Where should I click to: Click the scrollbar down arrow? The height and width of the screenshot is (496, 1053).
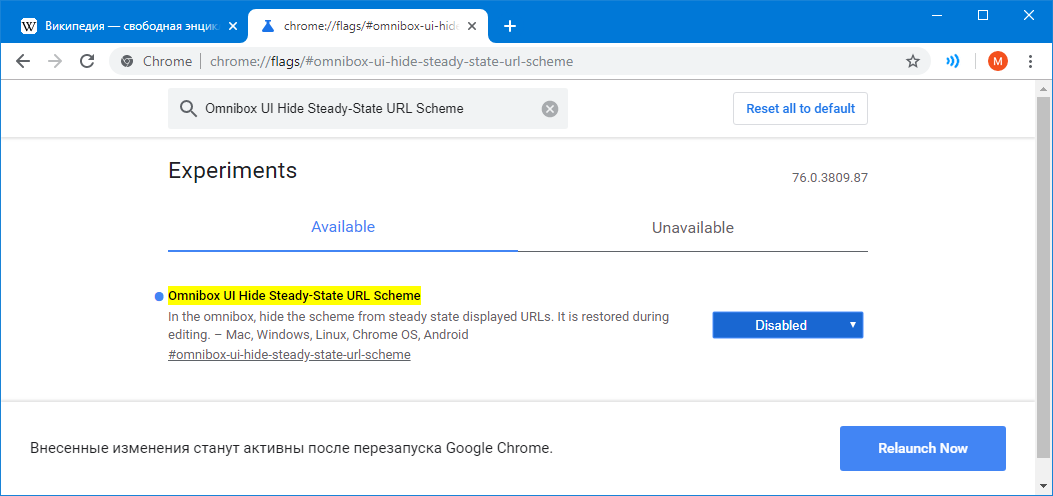(1043, 485)
